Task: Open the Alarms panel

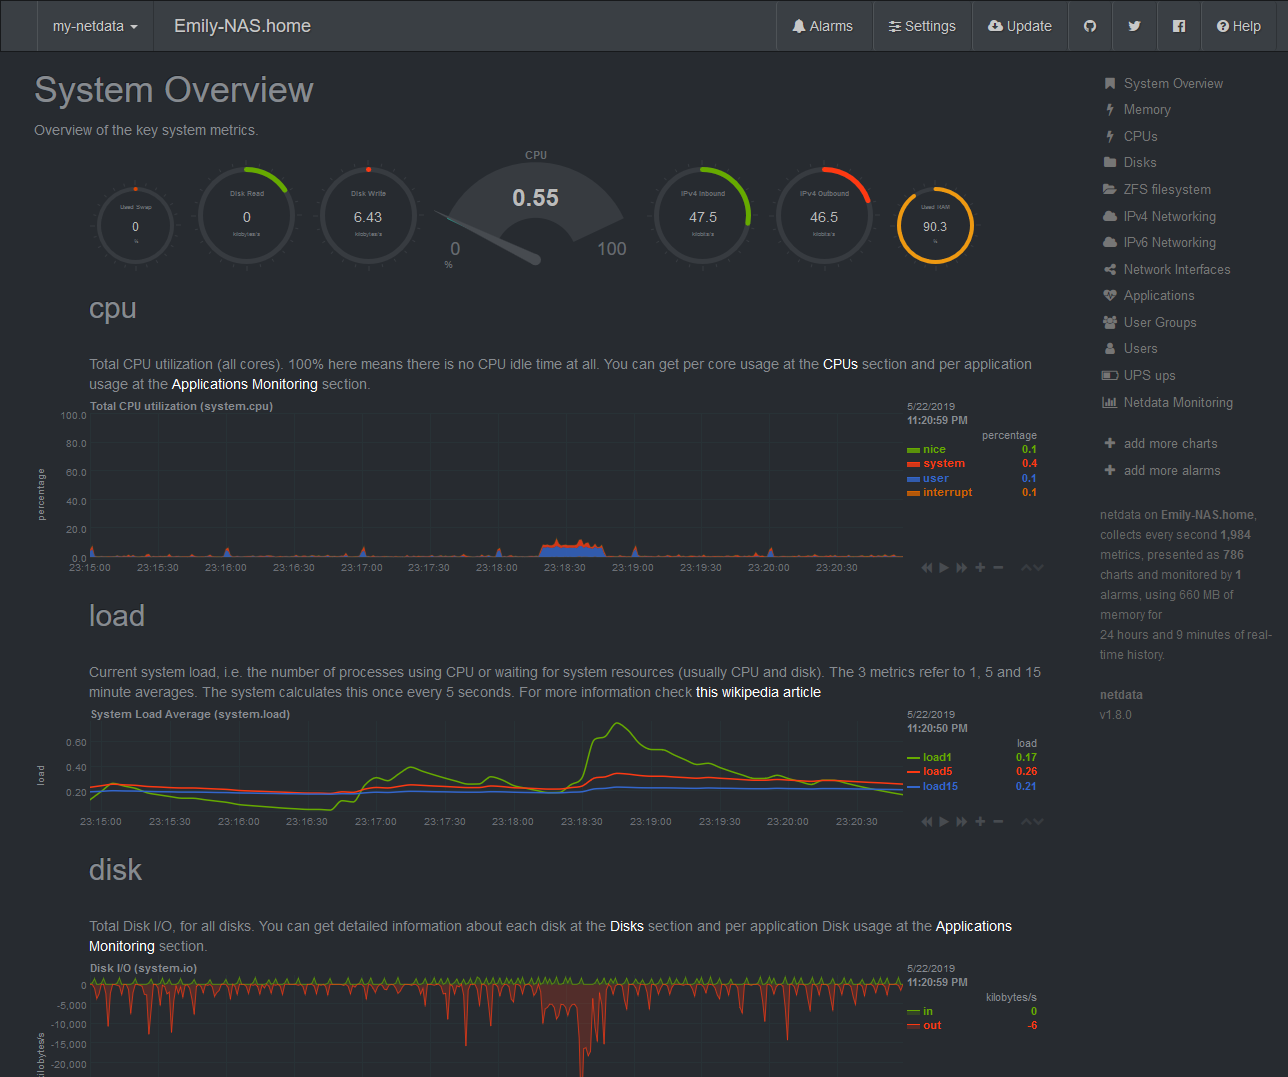Action: (822, 26)
